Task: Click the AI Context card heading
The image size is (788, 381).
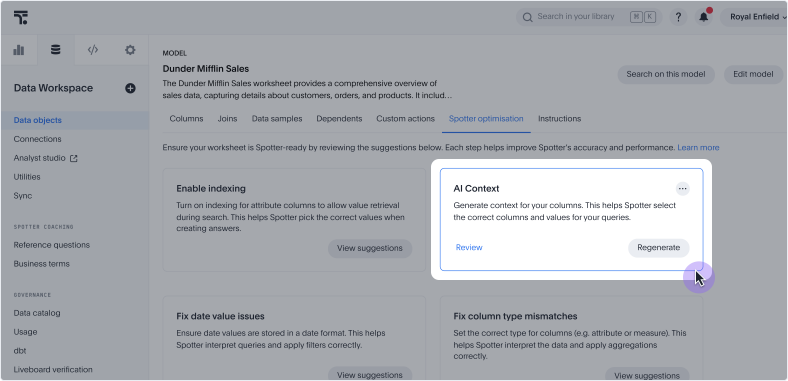Action: click(x=476, y=189)
